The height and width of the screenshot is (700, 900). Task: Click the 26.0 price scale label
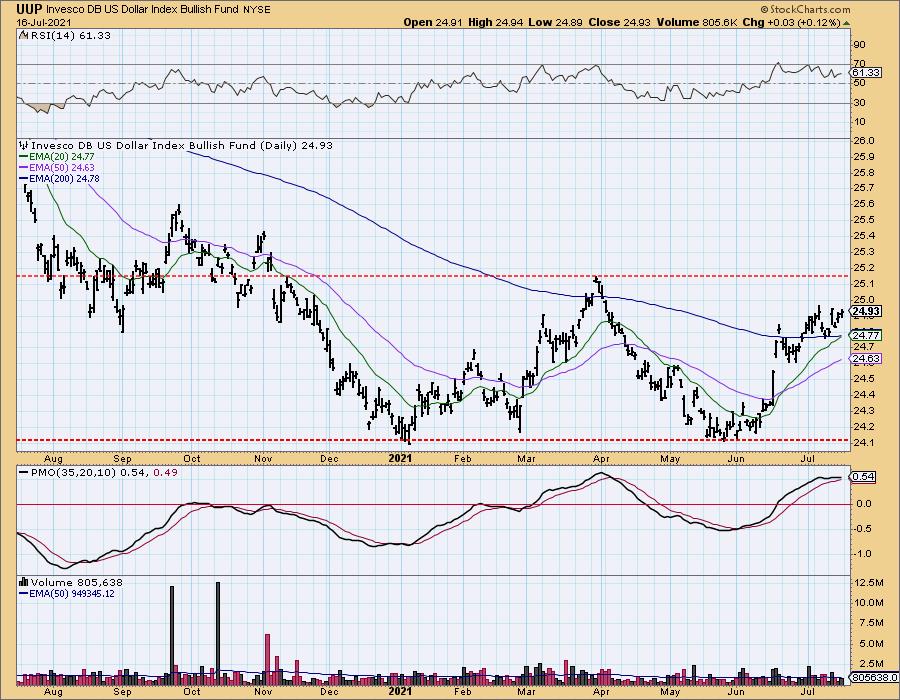click(x=864, y=141)
